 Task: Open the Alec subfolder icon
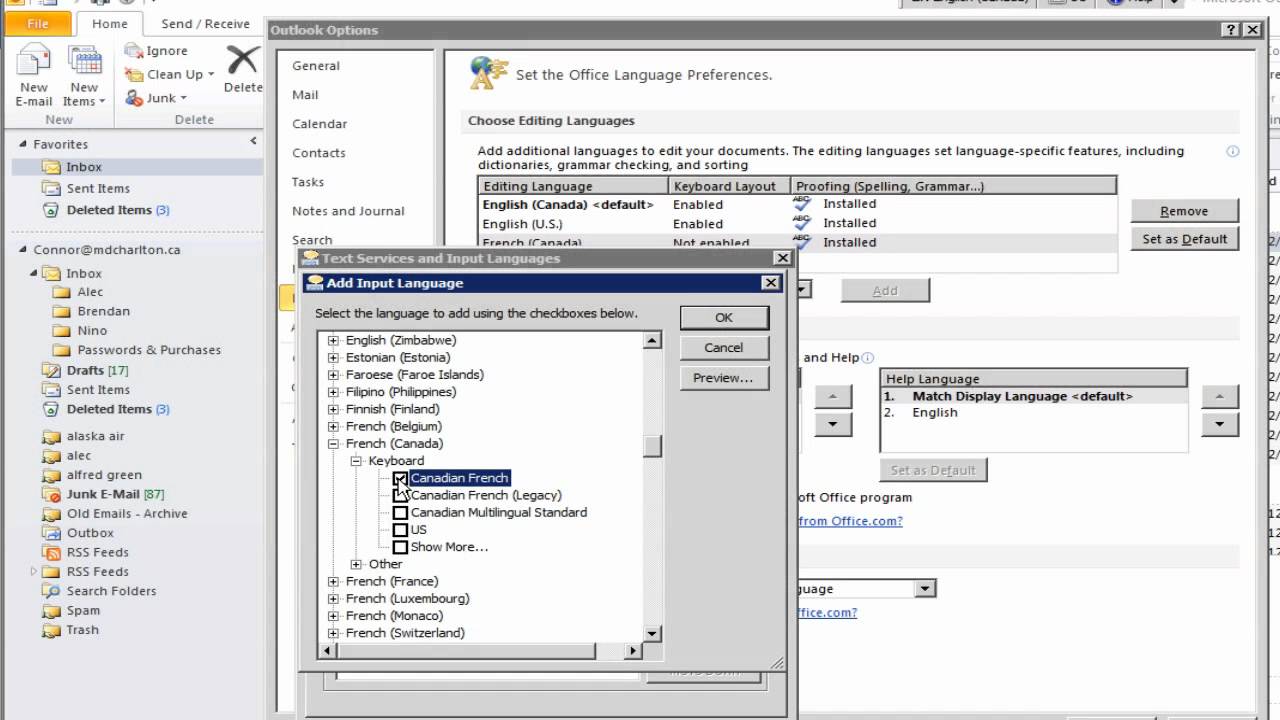coord(61,292)
